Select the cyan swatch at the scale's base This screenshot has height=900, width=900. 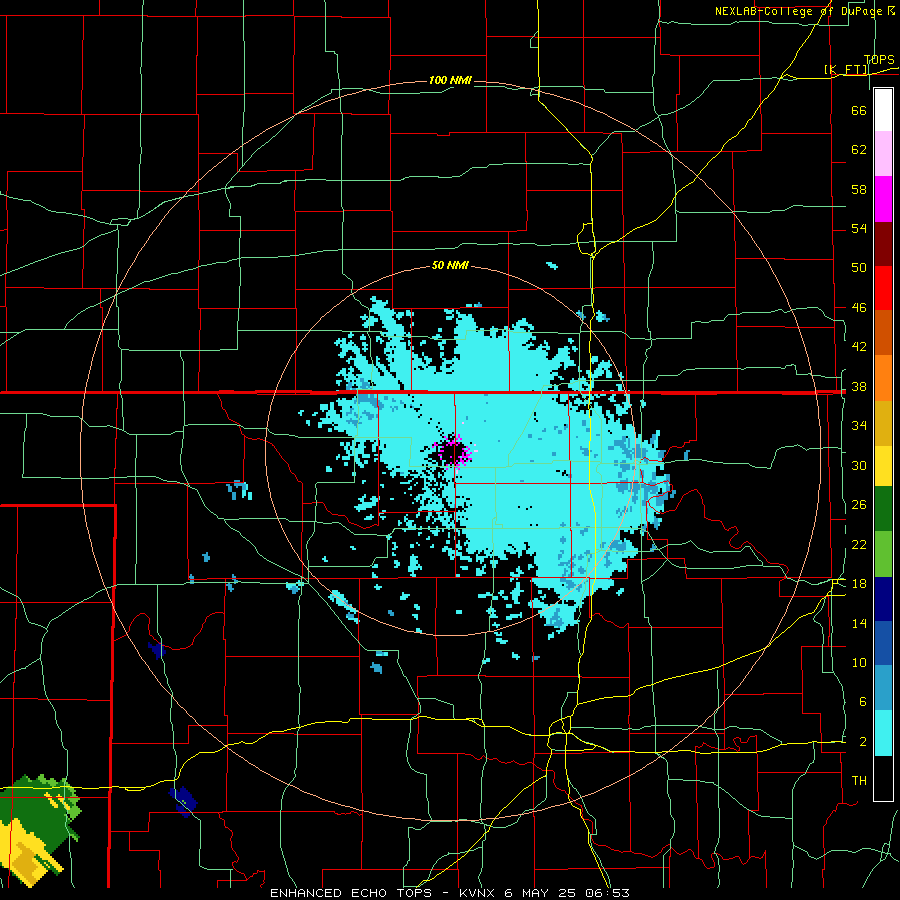(x=883, y=733)
